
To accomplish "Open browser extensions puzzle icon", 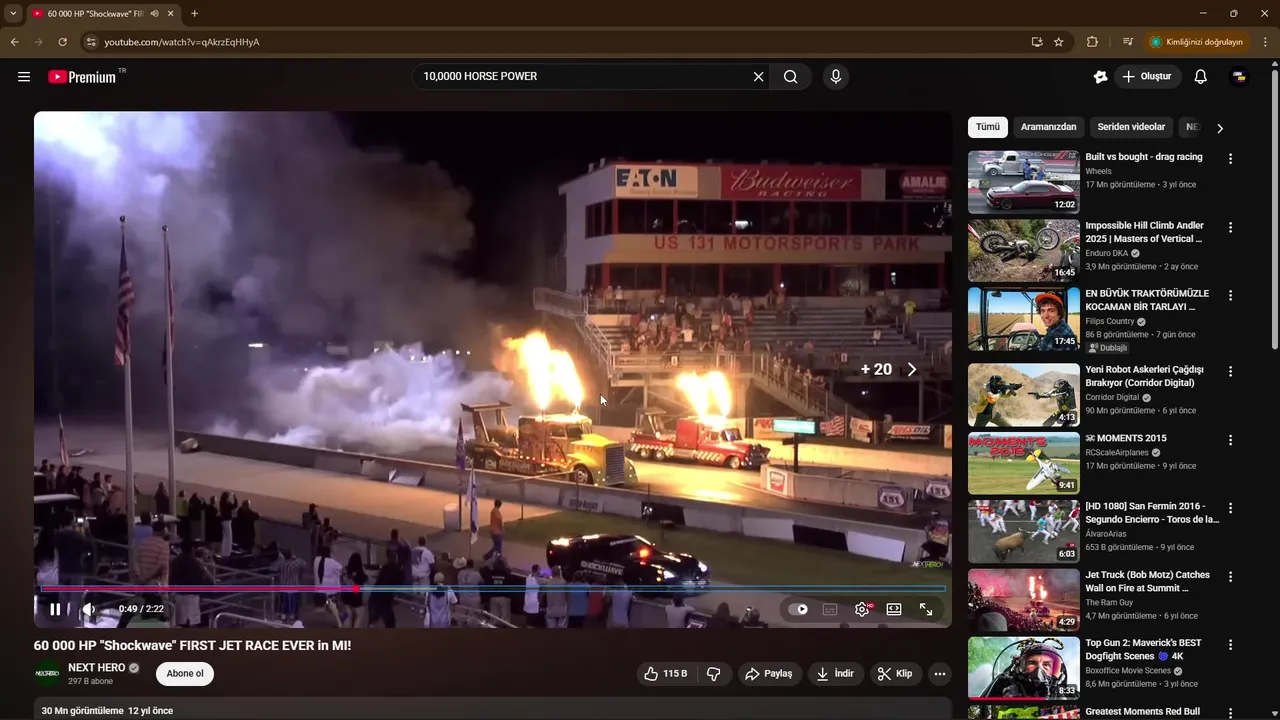I will click(x=1092, y=42).
